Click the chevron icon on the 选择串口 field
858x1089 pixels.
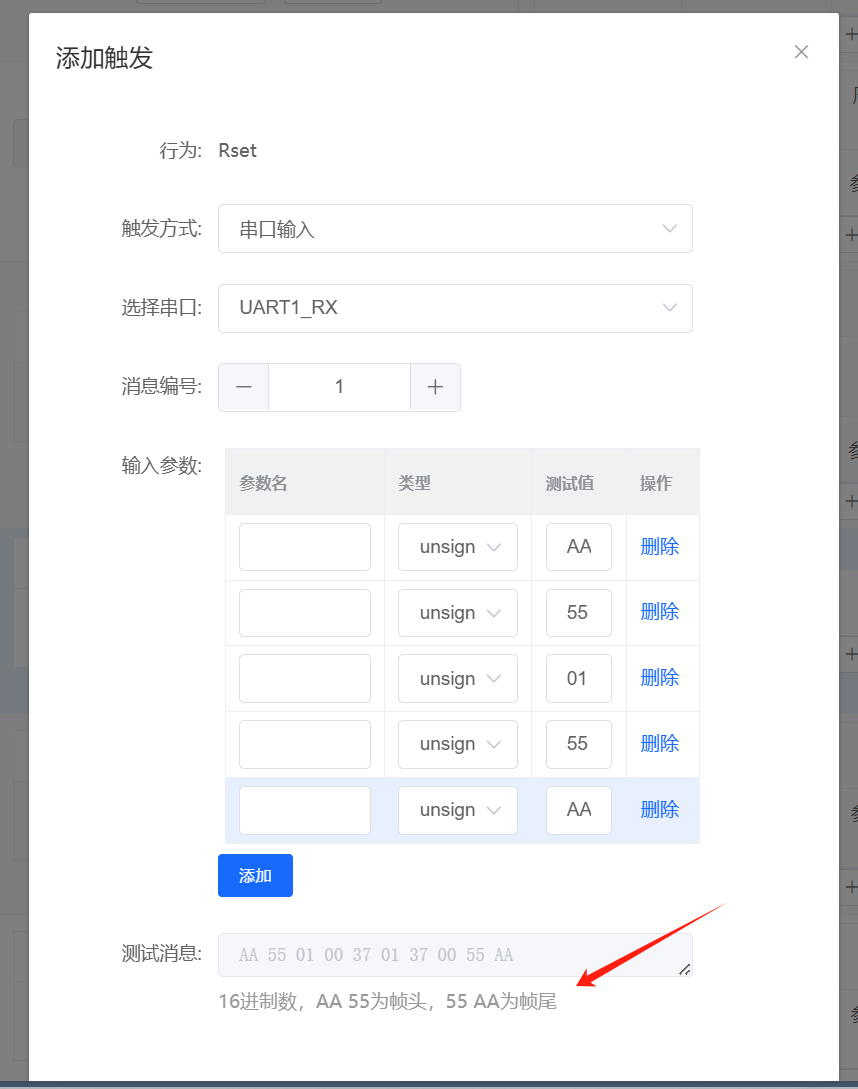click(x=669, y=308)
